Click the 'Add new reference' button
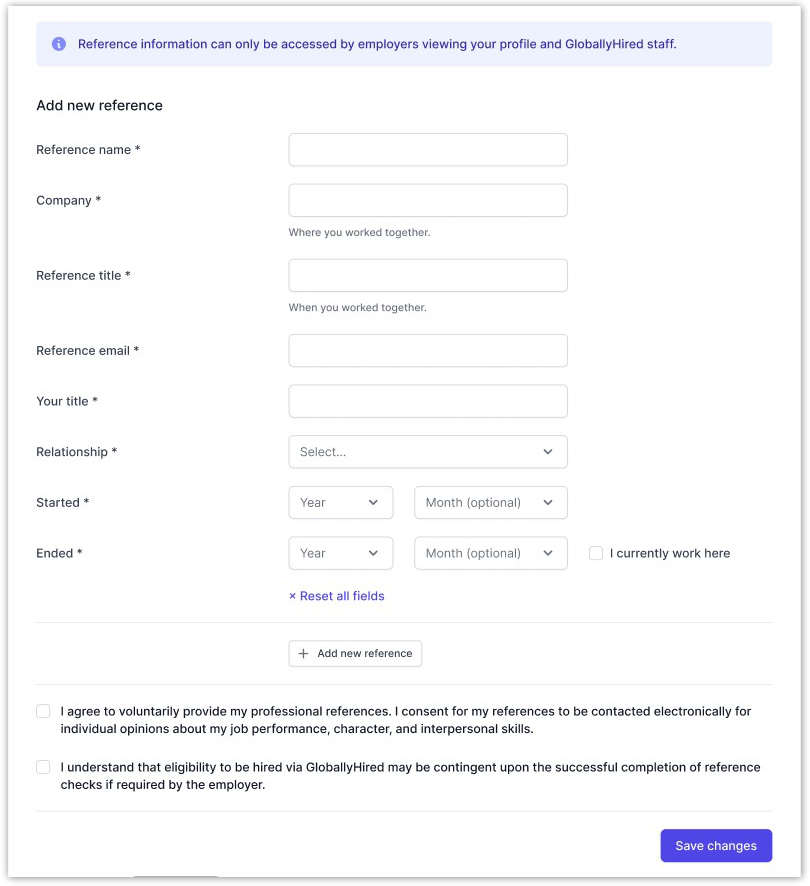The width and height of the screenshot is (810, 886). click(355, 654)
